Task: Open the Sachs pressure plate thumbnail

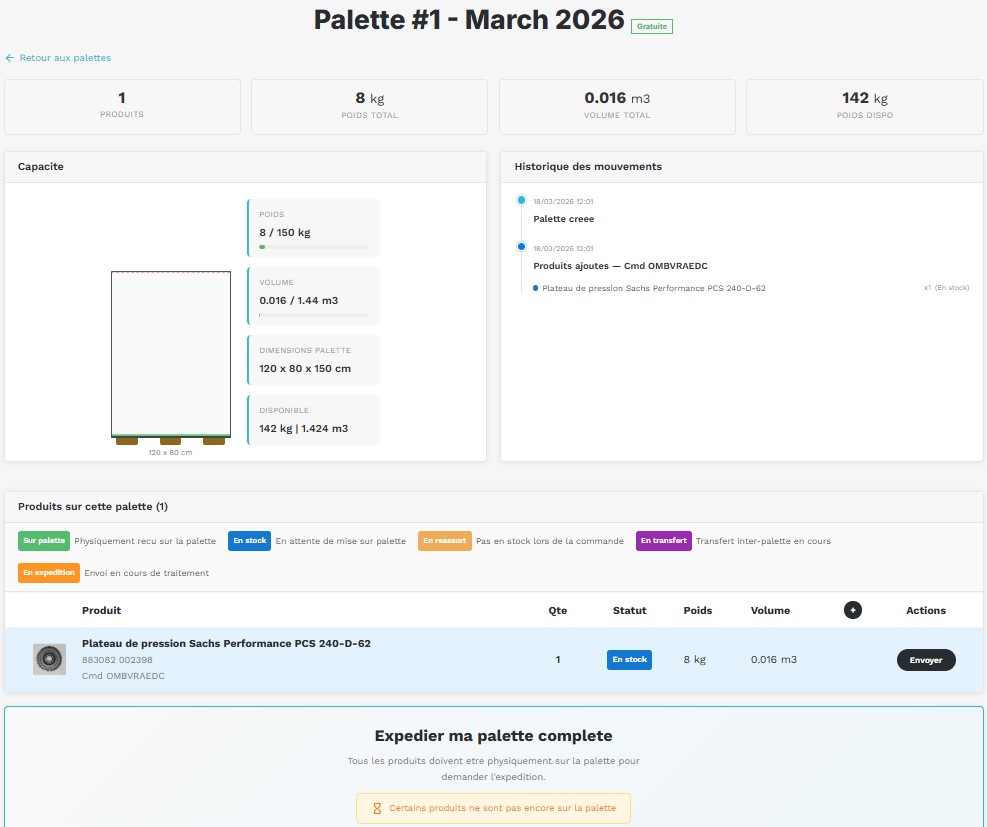Action: pos(49,659)
